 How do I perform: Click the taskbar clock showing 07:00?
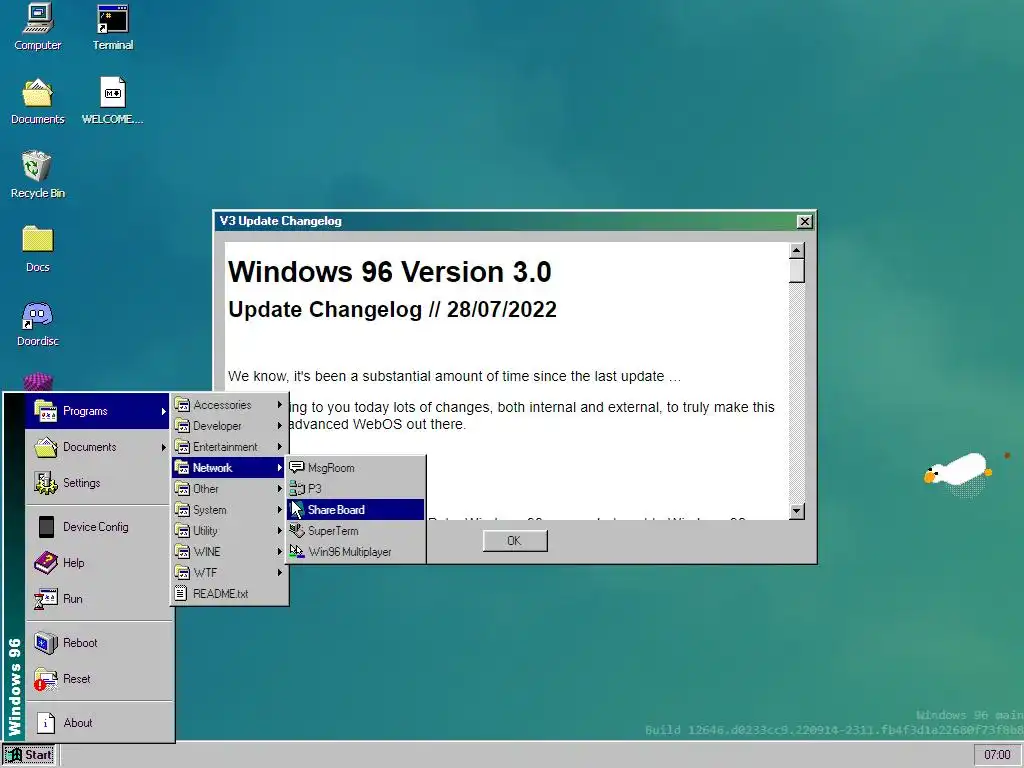point(997,755)
